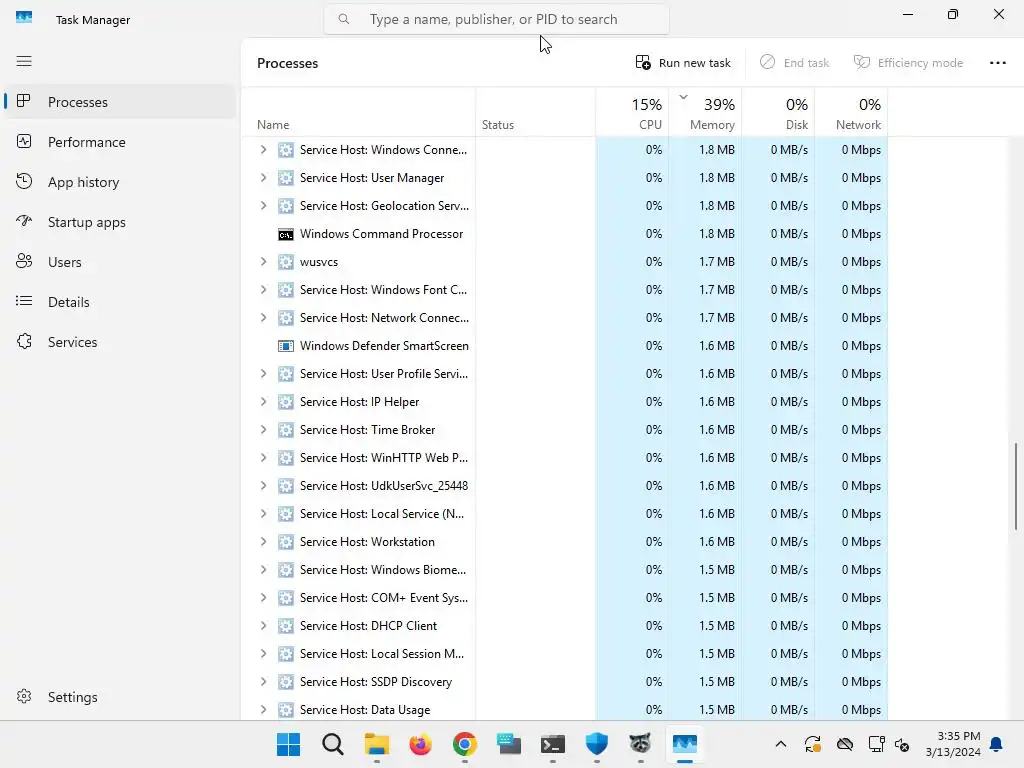
Task: Click the search magnifier icon in search box
Action: tap(344, 20)
